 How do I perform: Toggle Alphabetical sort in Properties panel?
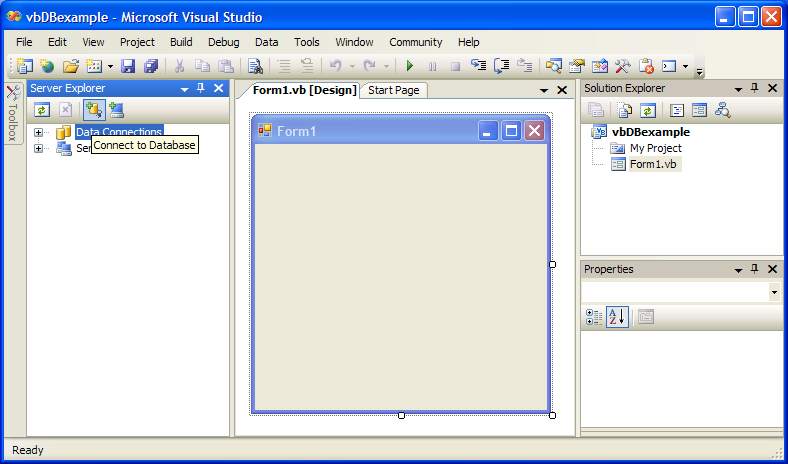tap(617, 317)
